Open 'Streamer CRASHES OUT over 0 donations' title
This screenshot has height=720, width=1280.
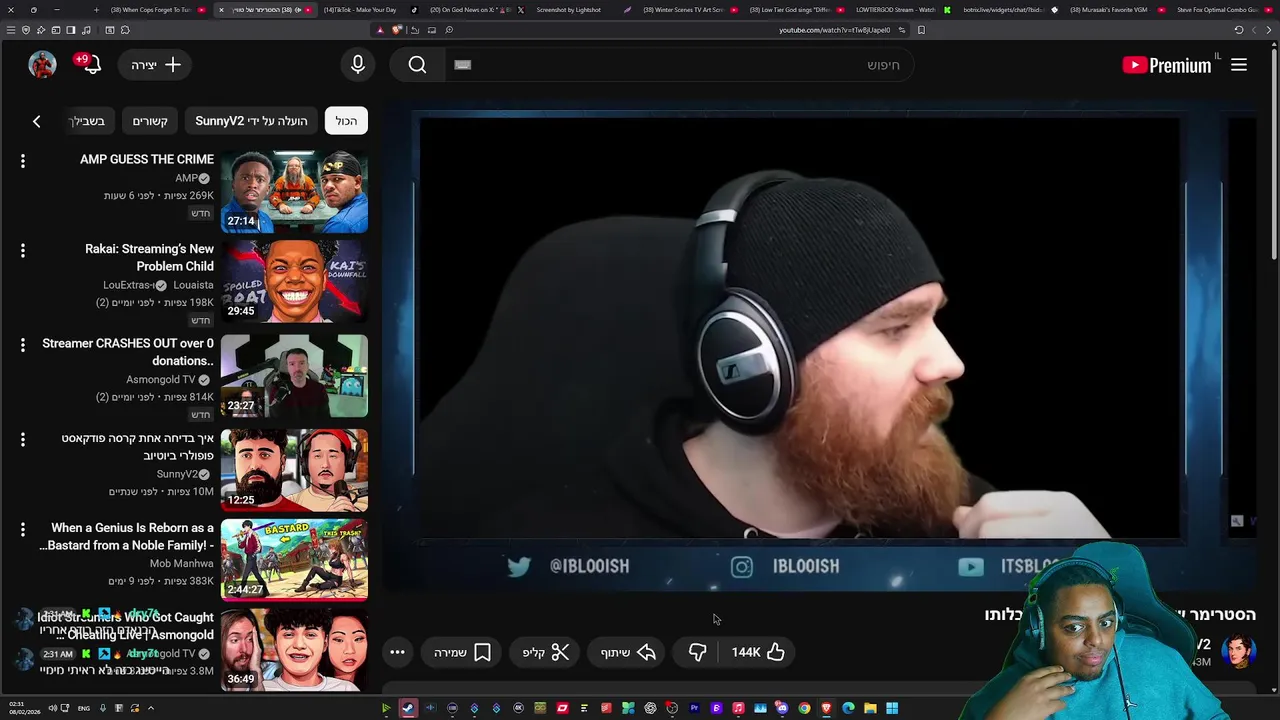coord(128,352)
